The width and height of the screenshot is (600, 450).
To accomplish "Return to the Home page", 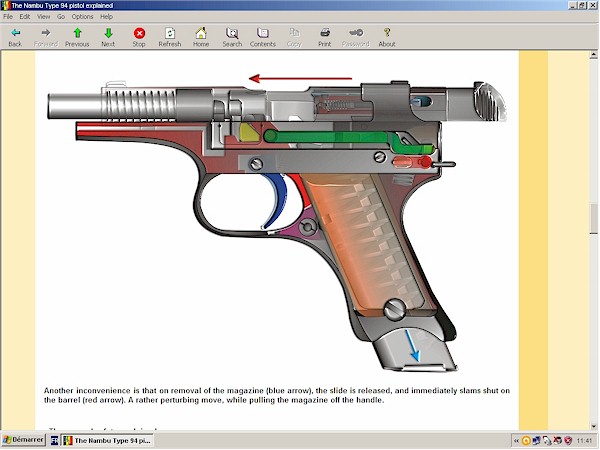I will (201, 37).
